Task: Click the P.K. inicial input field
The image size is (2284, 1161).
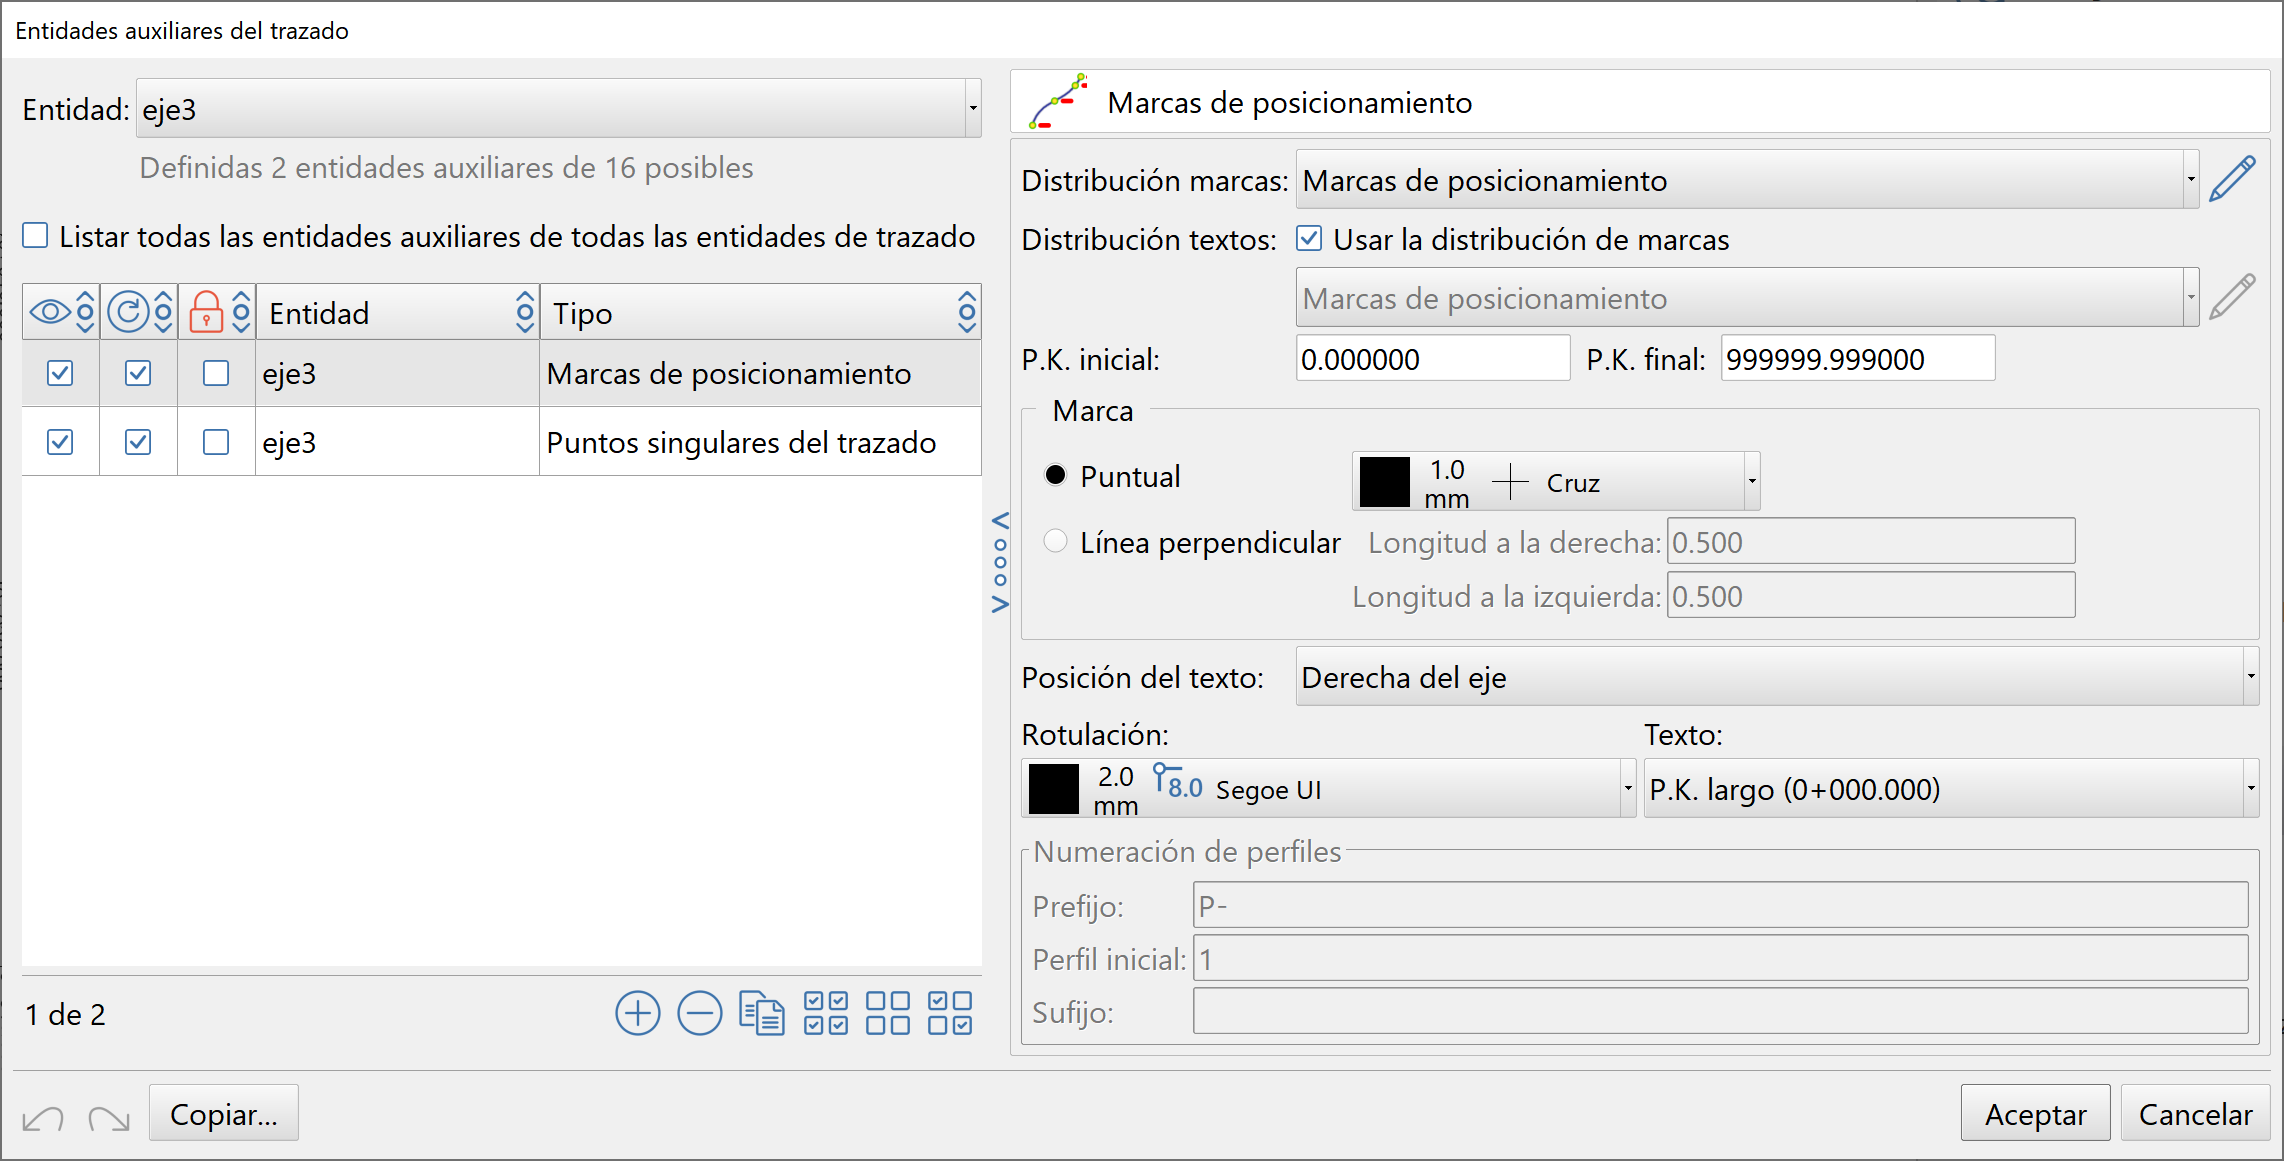Action: pyautogui.click(x=1433, y=358)
